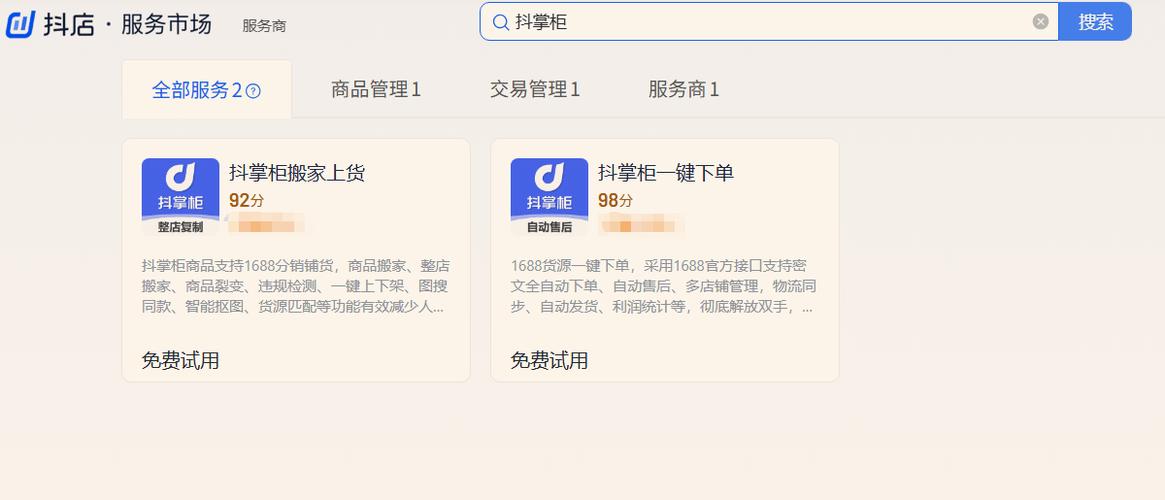Click 免费试用 on the 搬家上货 card
The image size is (1165, 500).
[181, 360]
